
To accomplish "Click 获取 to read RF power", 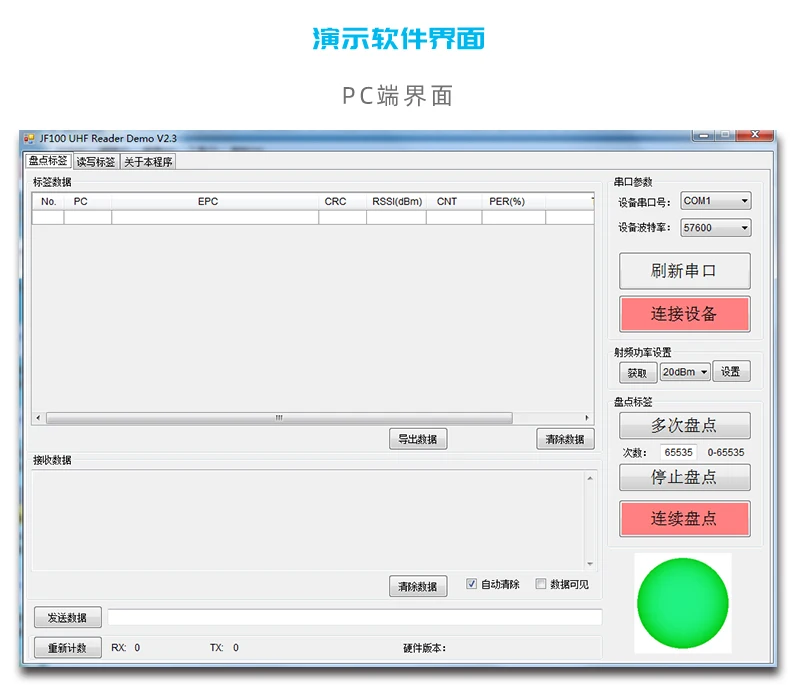I will pos(637,373).
